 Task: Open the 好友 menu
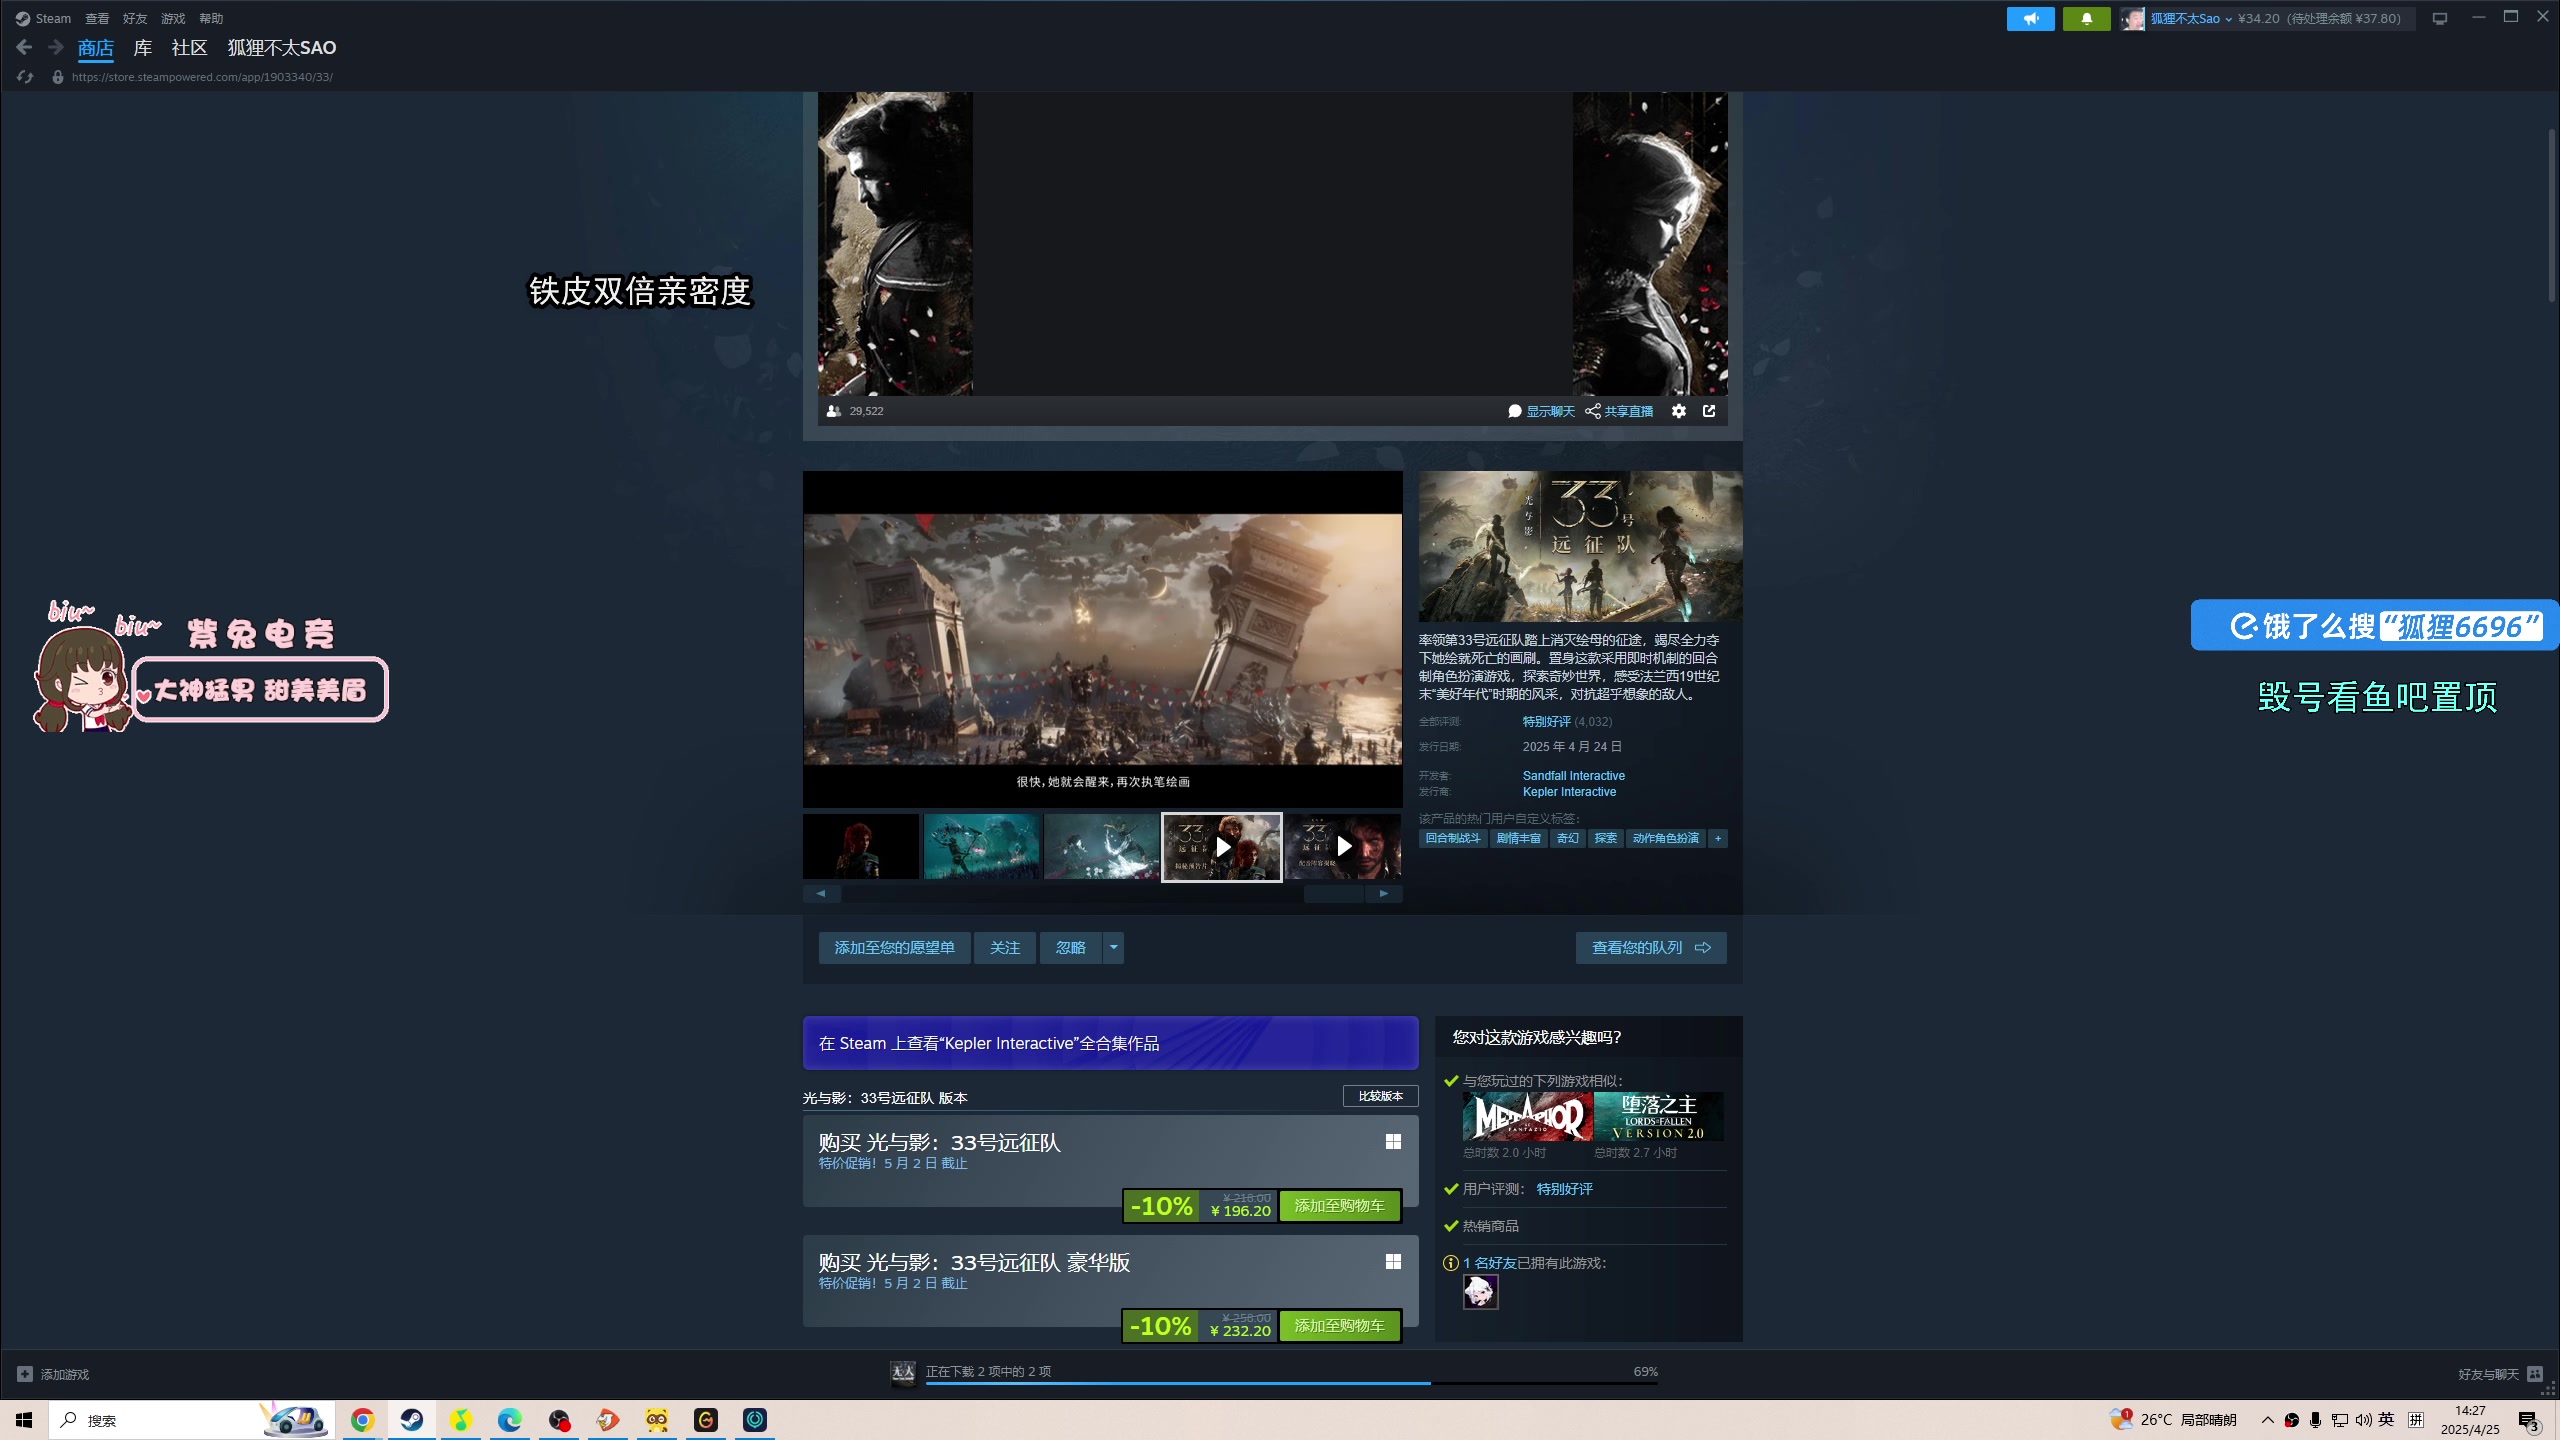click(x=135, y=18)
